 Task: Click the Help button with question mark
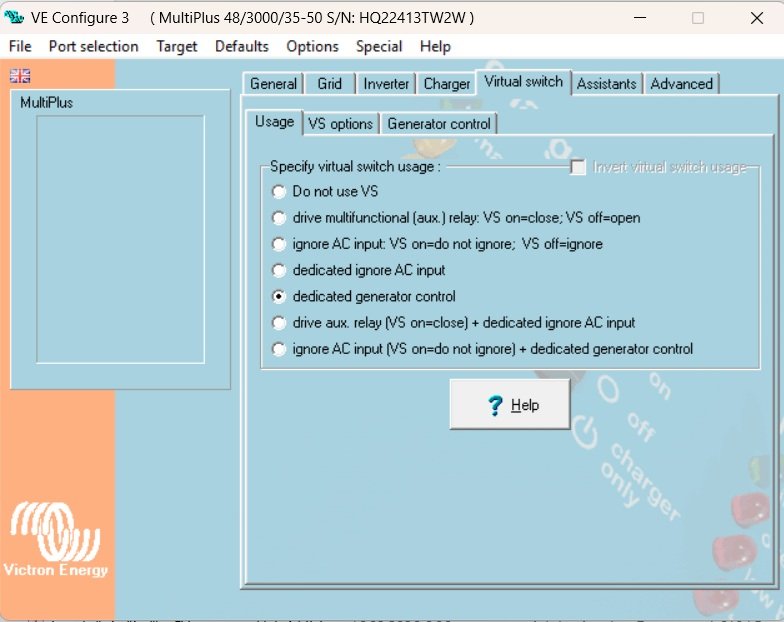click(x=510, y=404)
